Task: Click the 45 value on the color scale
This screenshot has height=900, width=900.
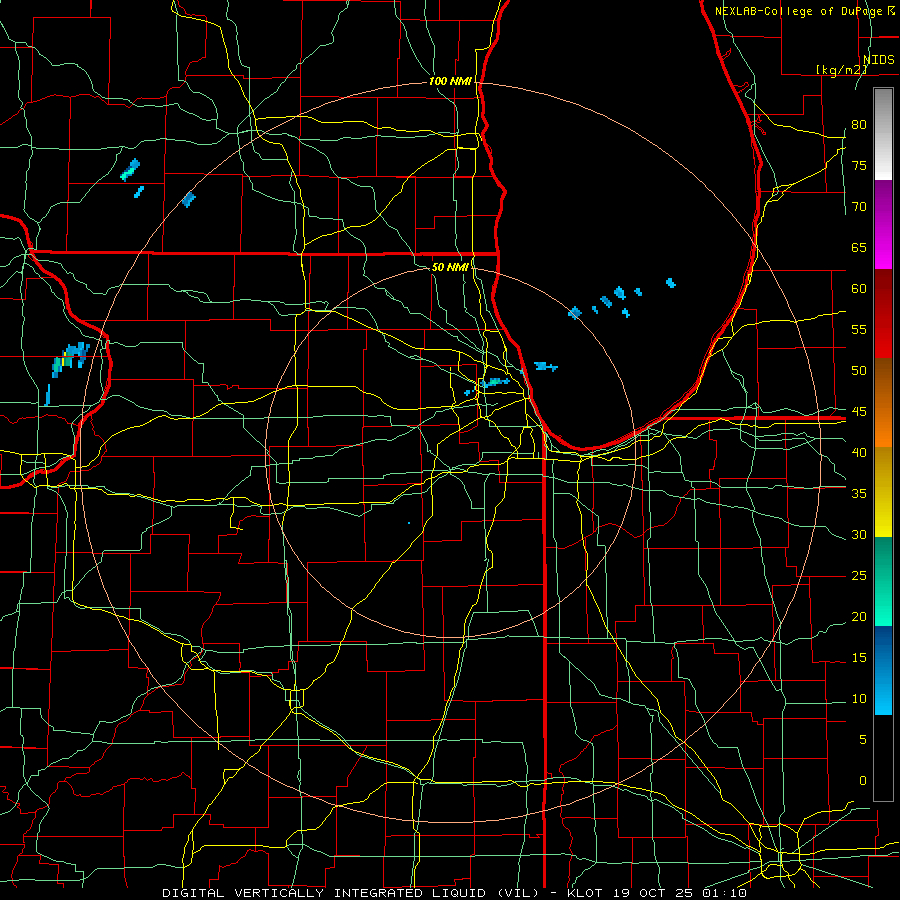Action: [x=859, y=412]
